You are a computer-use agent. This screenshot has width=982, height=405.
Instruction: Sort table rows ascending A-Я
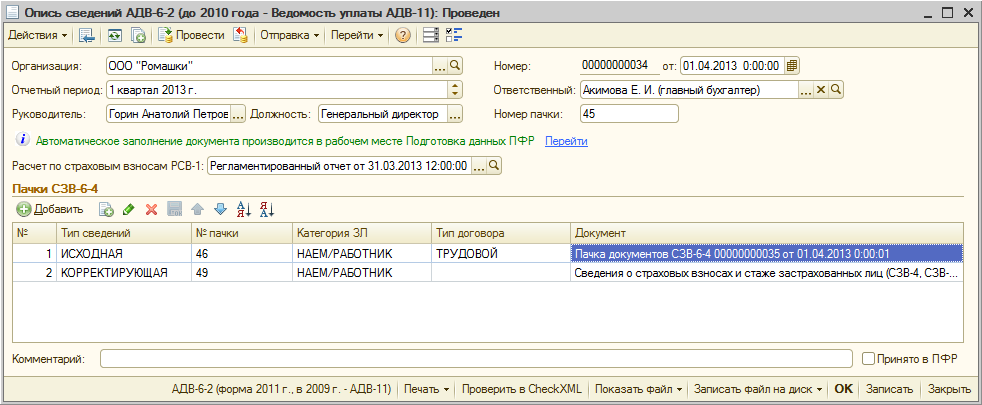coord(244,209)
